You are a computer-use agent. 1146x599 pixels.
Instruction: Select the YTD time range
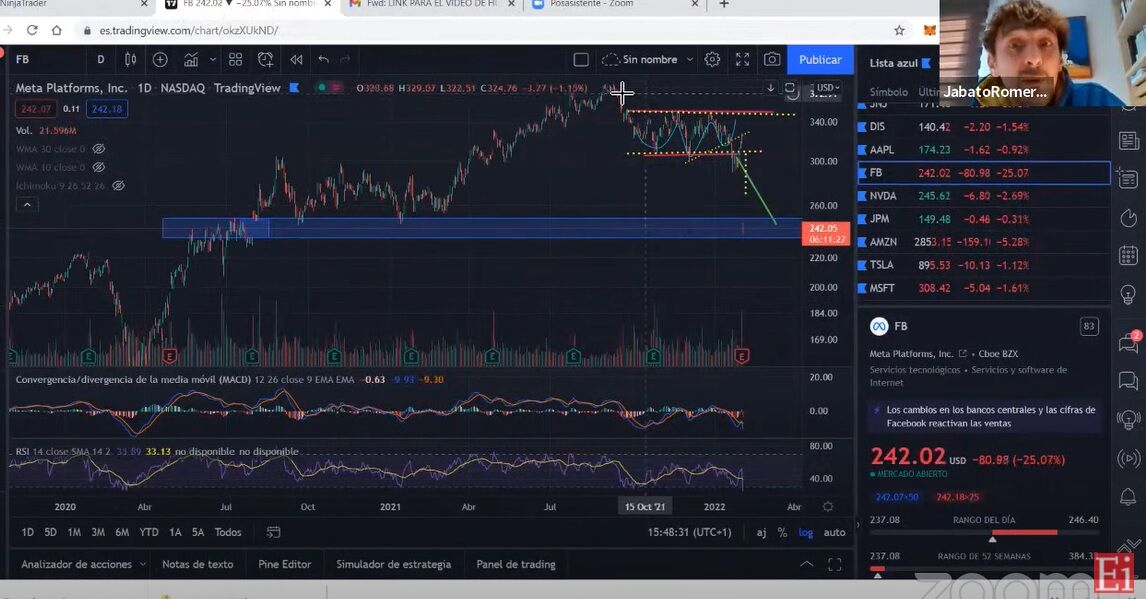click(x=148, y=533)
